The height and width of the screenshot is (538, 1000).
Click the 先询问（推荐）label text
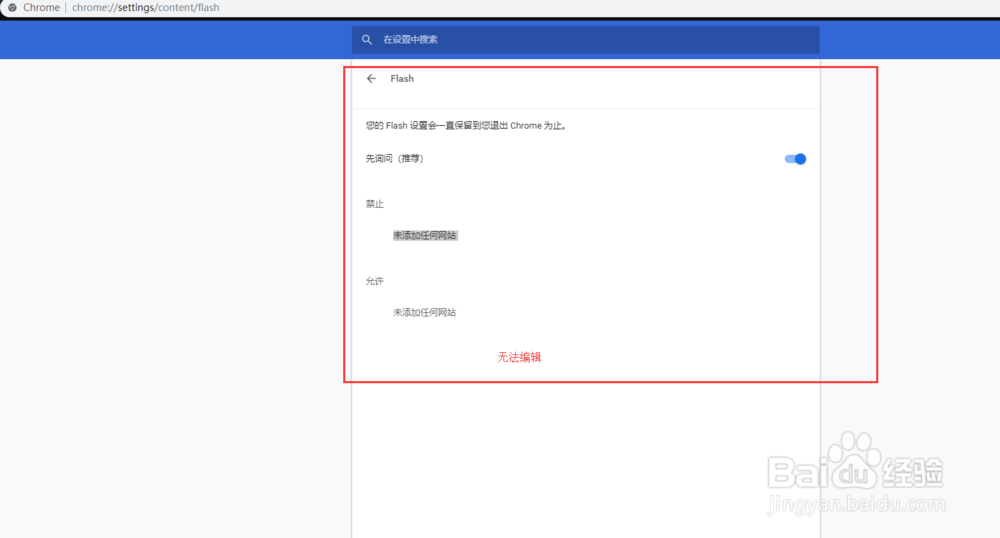click(395, 158)
